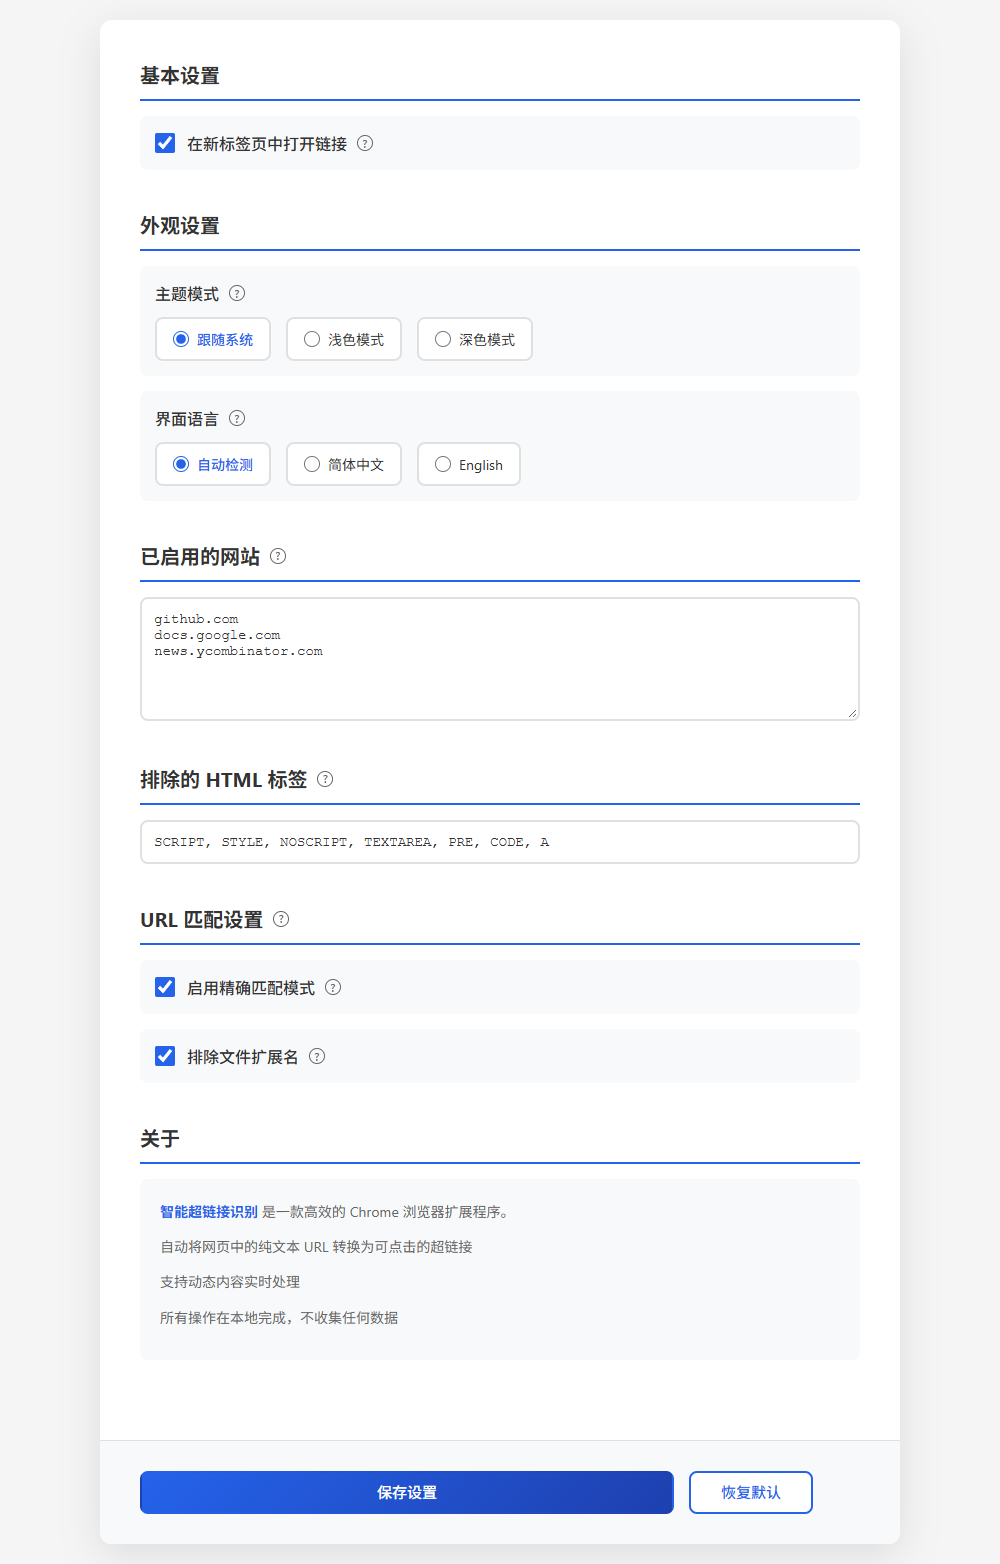Select the 浅色模式 theme option
Image resolution: width=1000 pixels, height=1564 pixels.
pos(344,339)
